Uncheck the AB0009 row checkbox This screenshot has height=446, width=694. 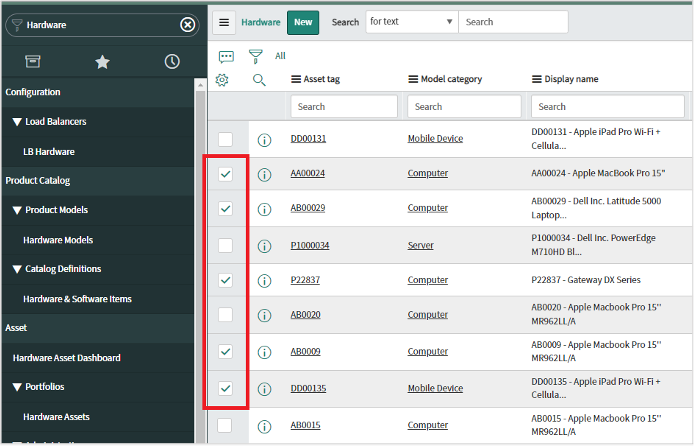pyautogui.click(x=225, y=352)
